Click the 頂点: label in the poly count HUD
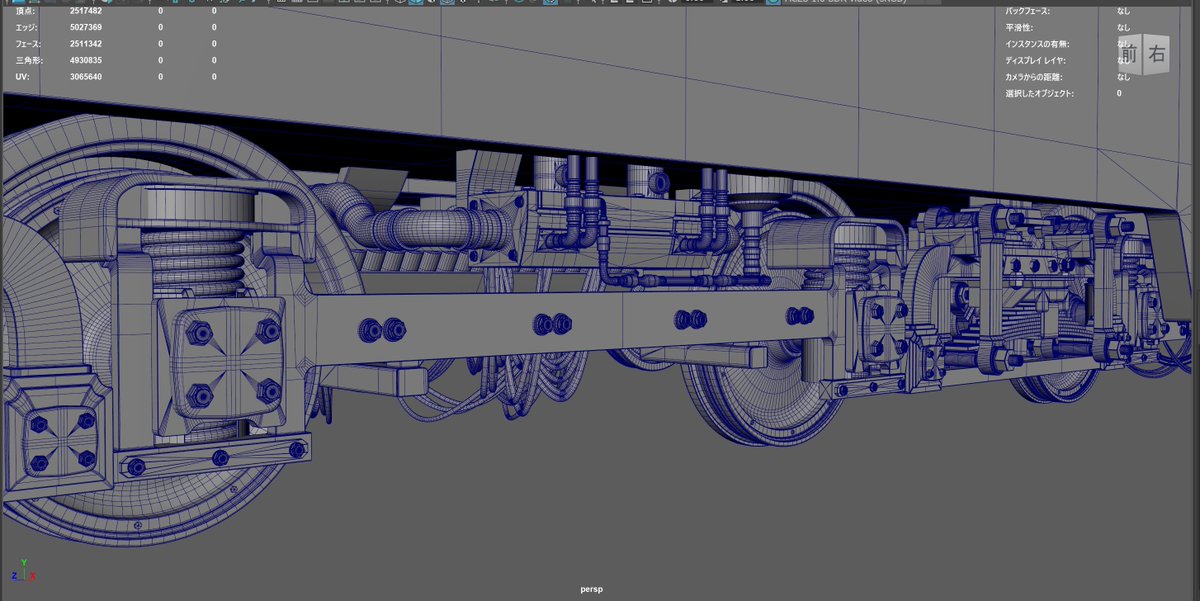 pos(25,11)
